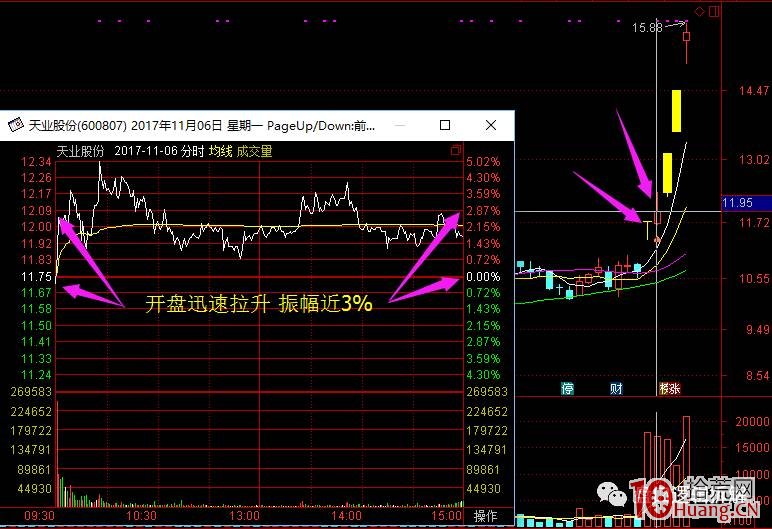Close the 天业股份 intraday popup window
The image size is (772, 529).
point(490,126)
